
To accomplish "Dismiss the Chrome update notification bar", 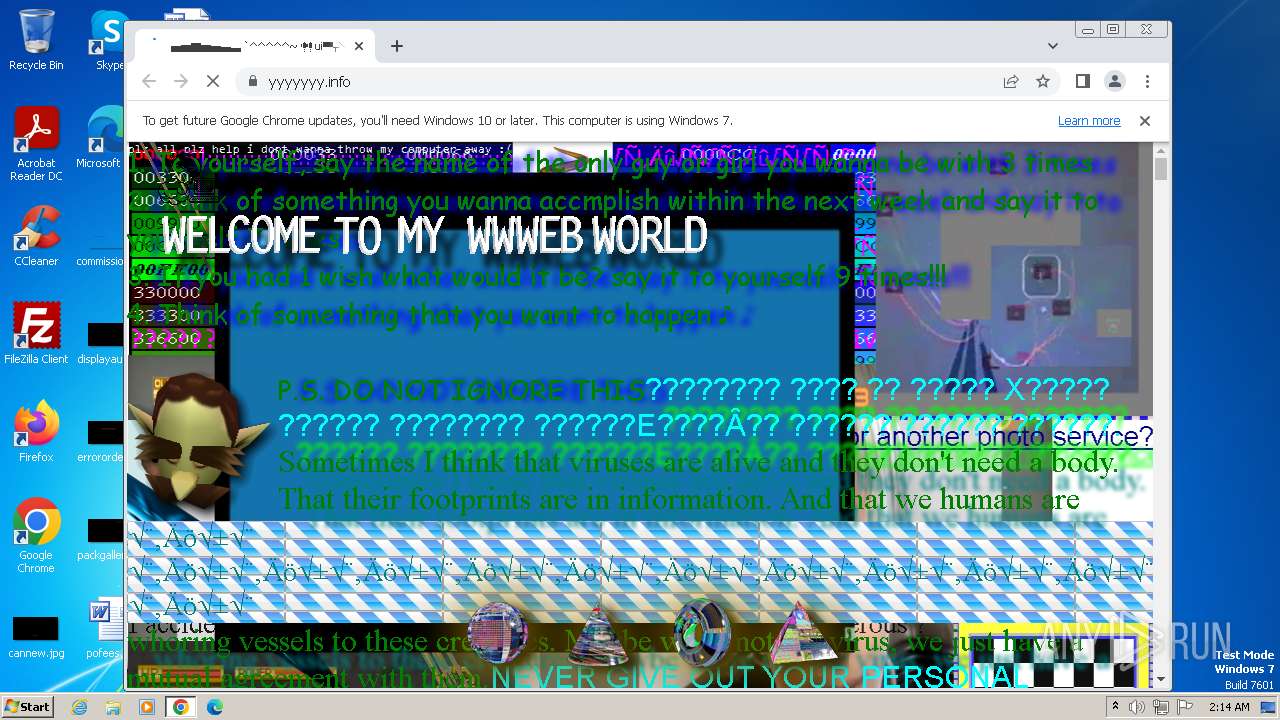I will pos(1145,121).
